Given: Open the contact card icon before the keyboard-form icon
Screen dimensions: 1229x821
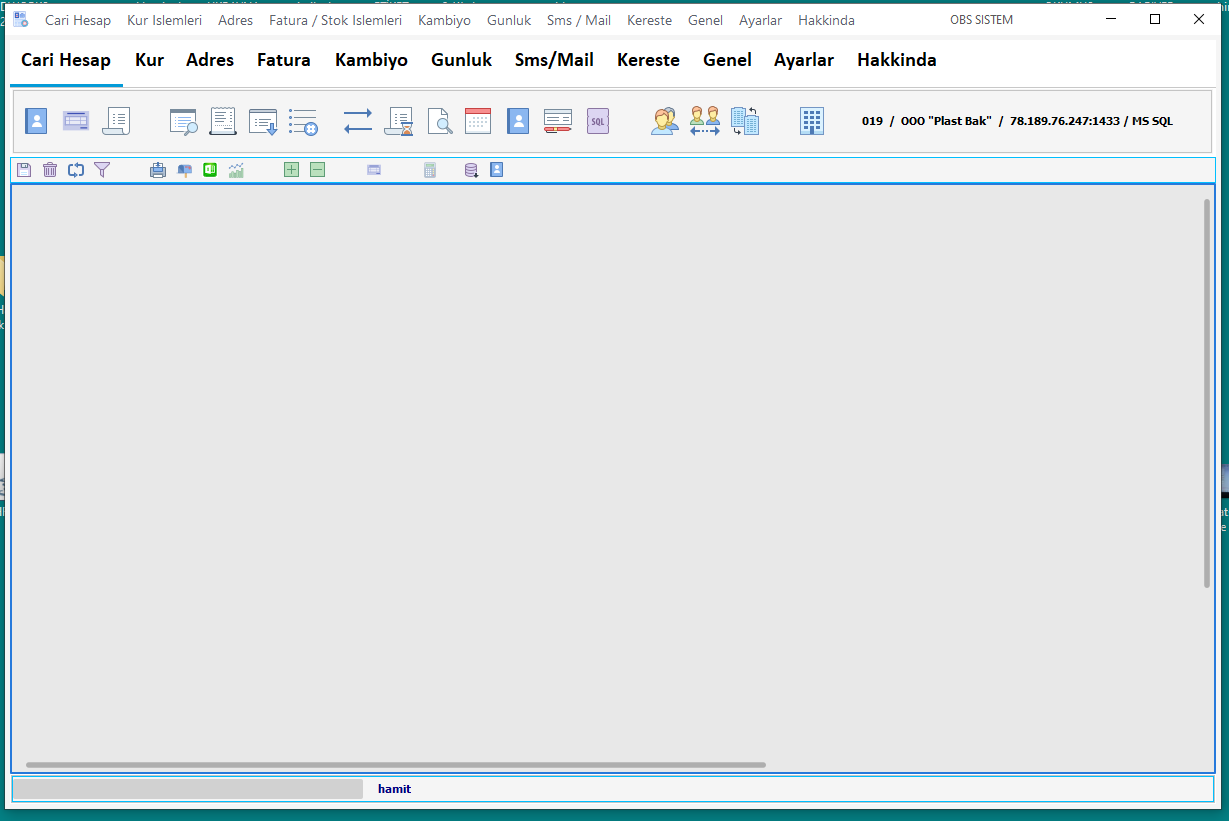Looking at the screenshot, I should (36, 121).
